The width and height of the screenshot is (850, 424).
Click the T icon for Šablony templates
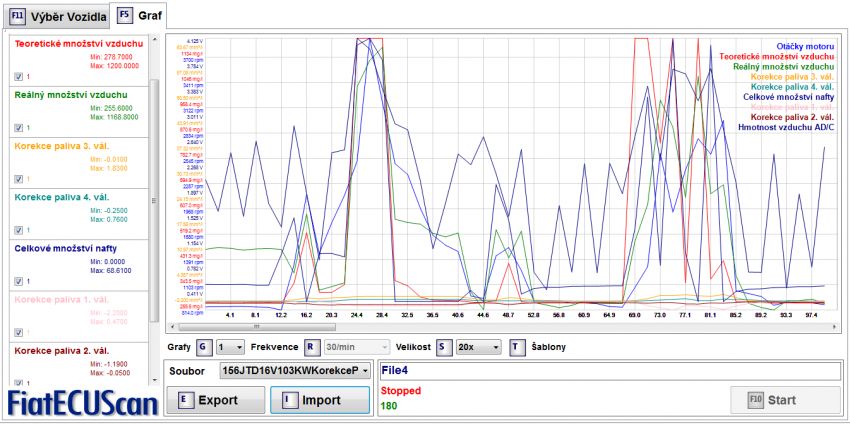[517, 346]
